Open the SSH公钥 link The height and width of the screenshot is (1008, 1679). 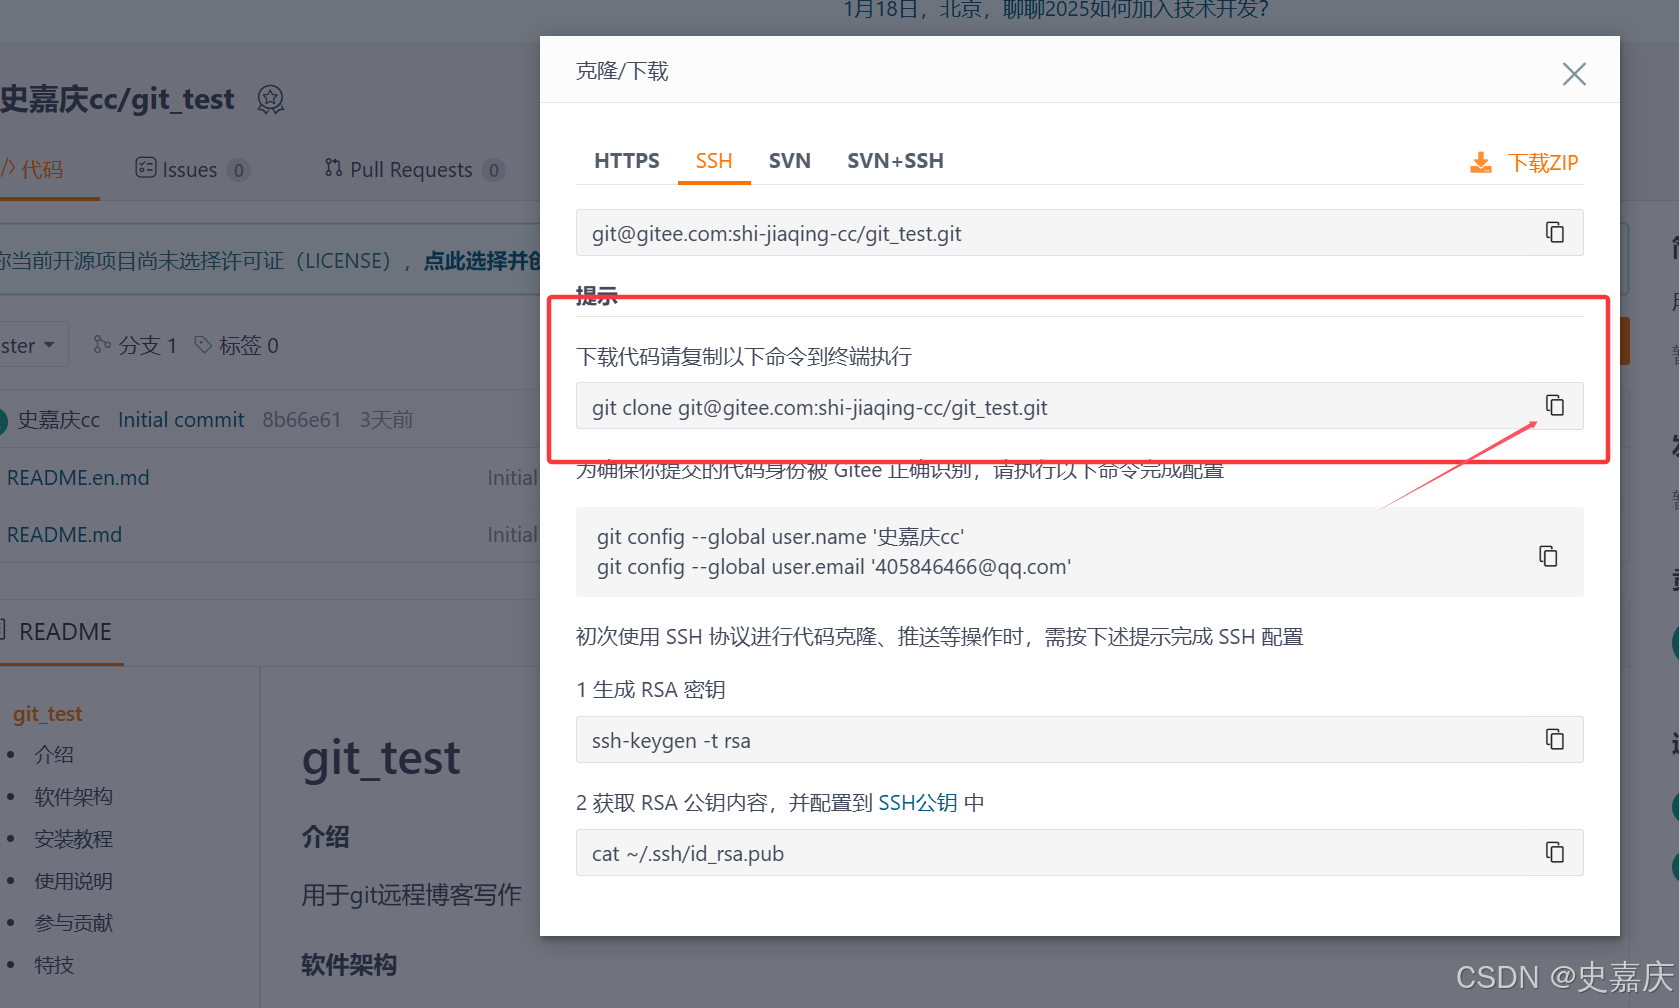[918, 802]
